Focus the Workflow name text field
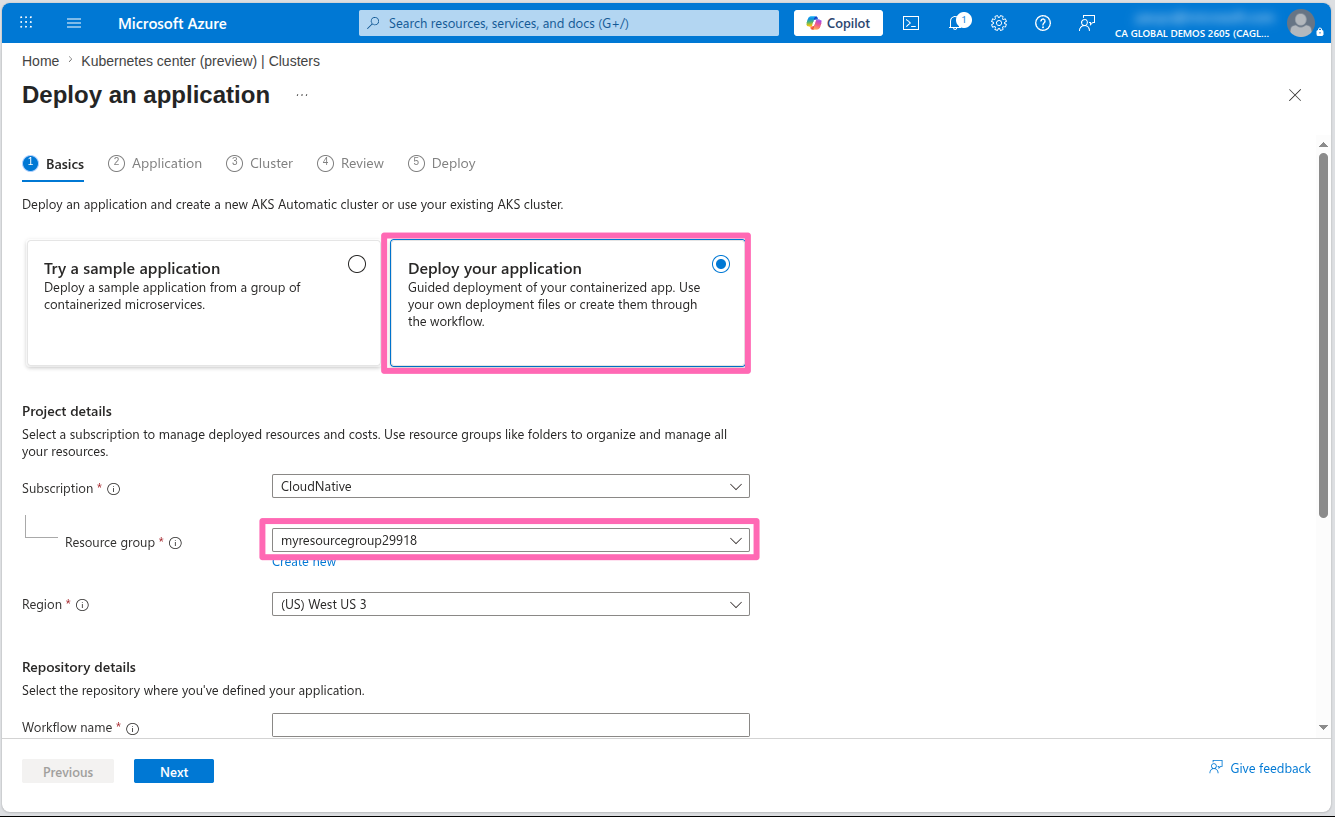Image resolution: width=1335 pixels, height=817 pixels. (x=510, y=725)
